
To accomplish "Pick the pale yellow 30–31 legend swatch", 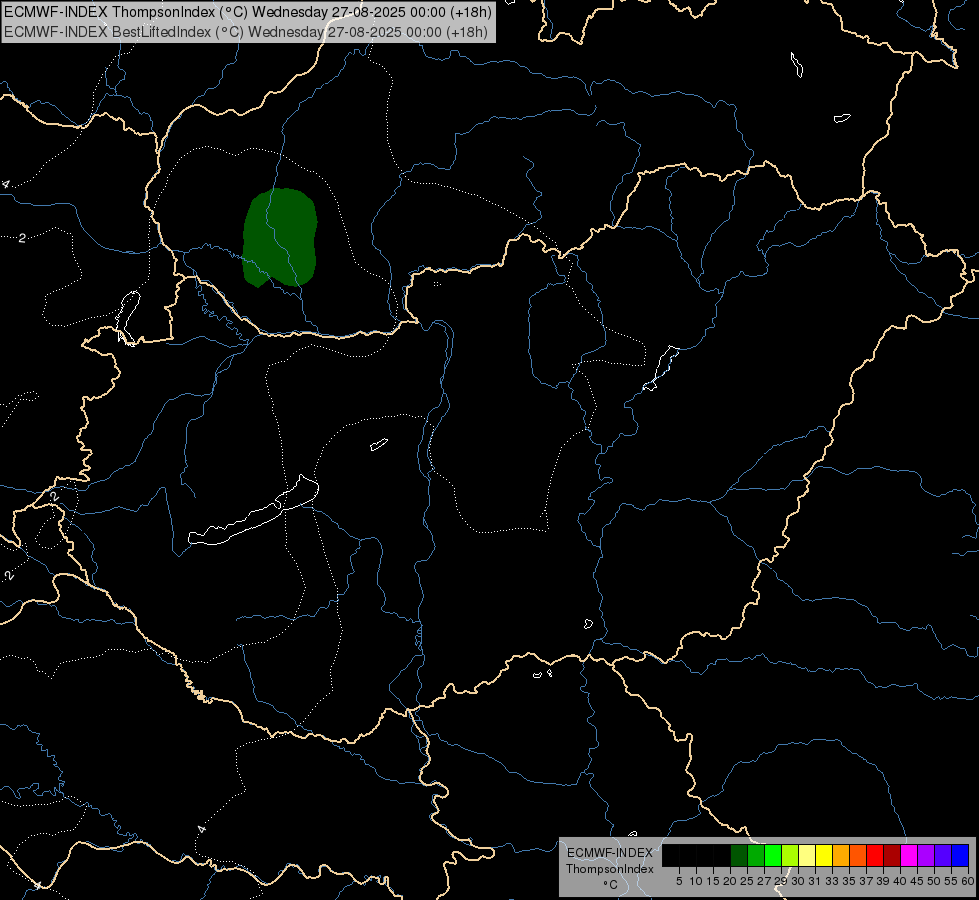I will [807, 855].
